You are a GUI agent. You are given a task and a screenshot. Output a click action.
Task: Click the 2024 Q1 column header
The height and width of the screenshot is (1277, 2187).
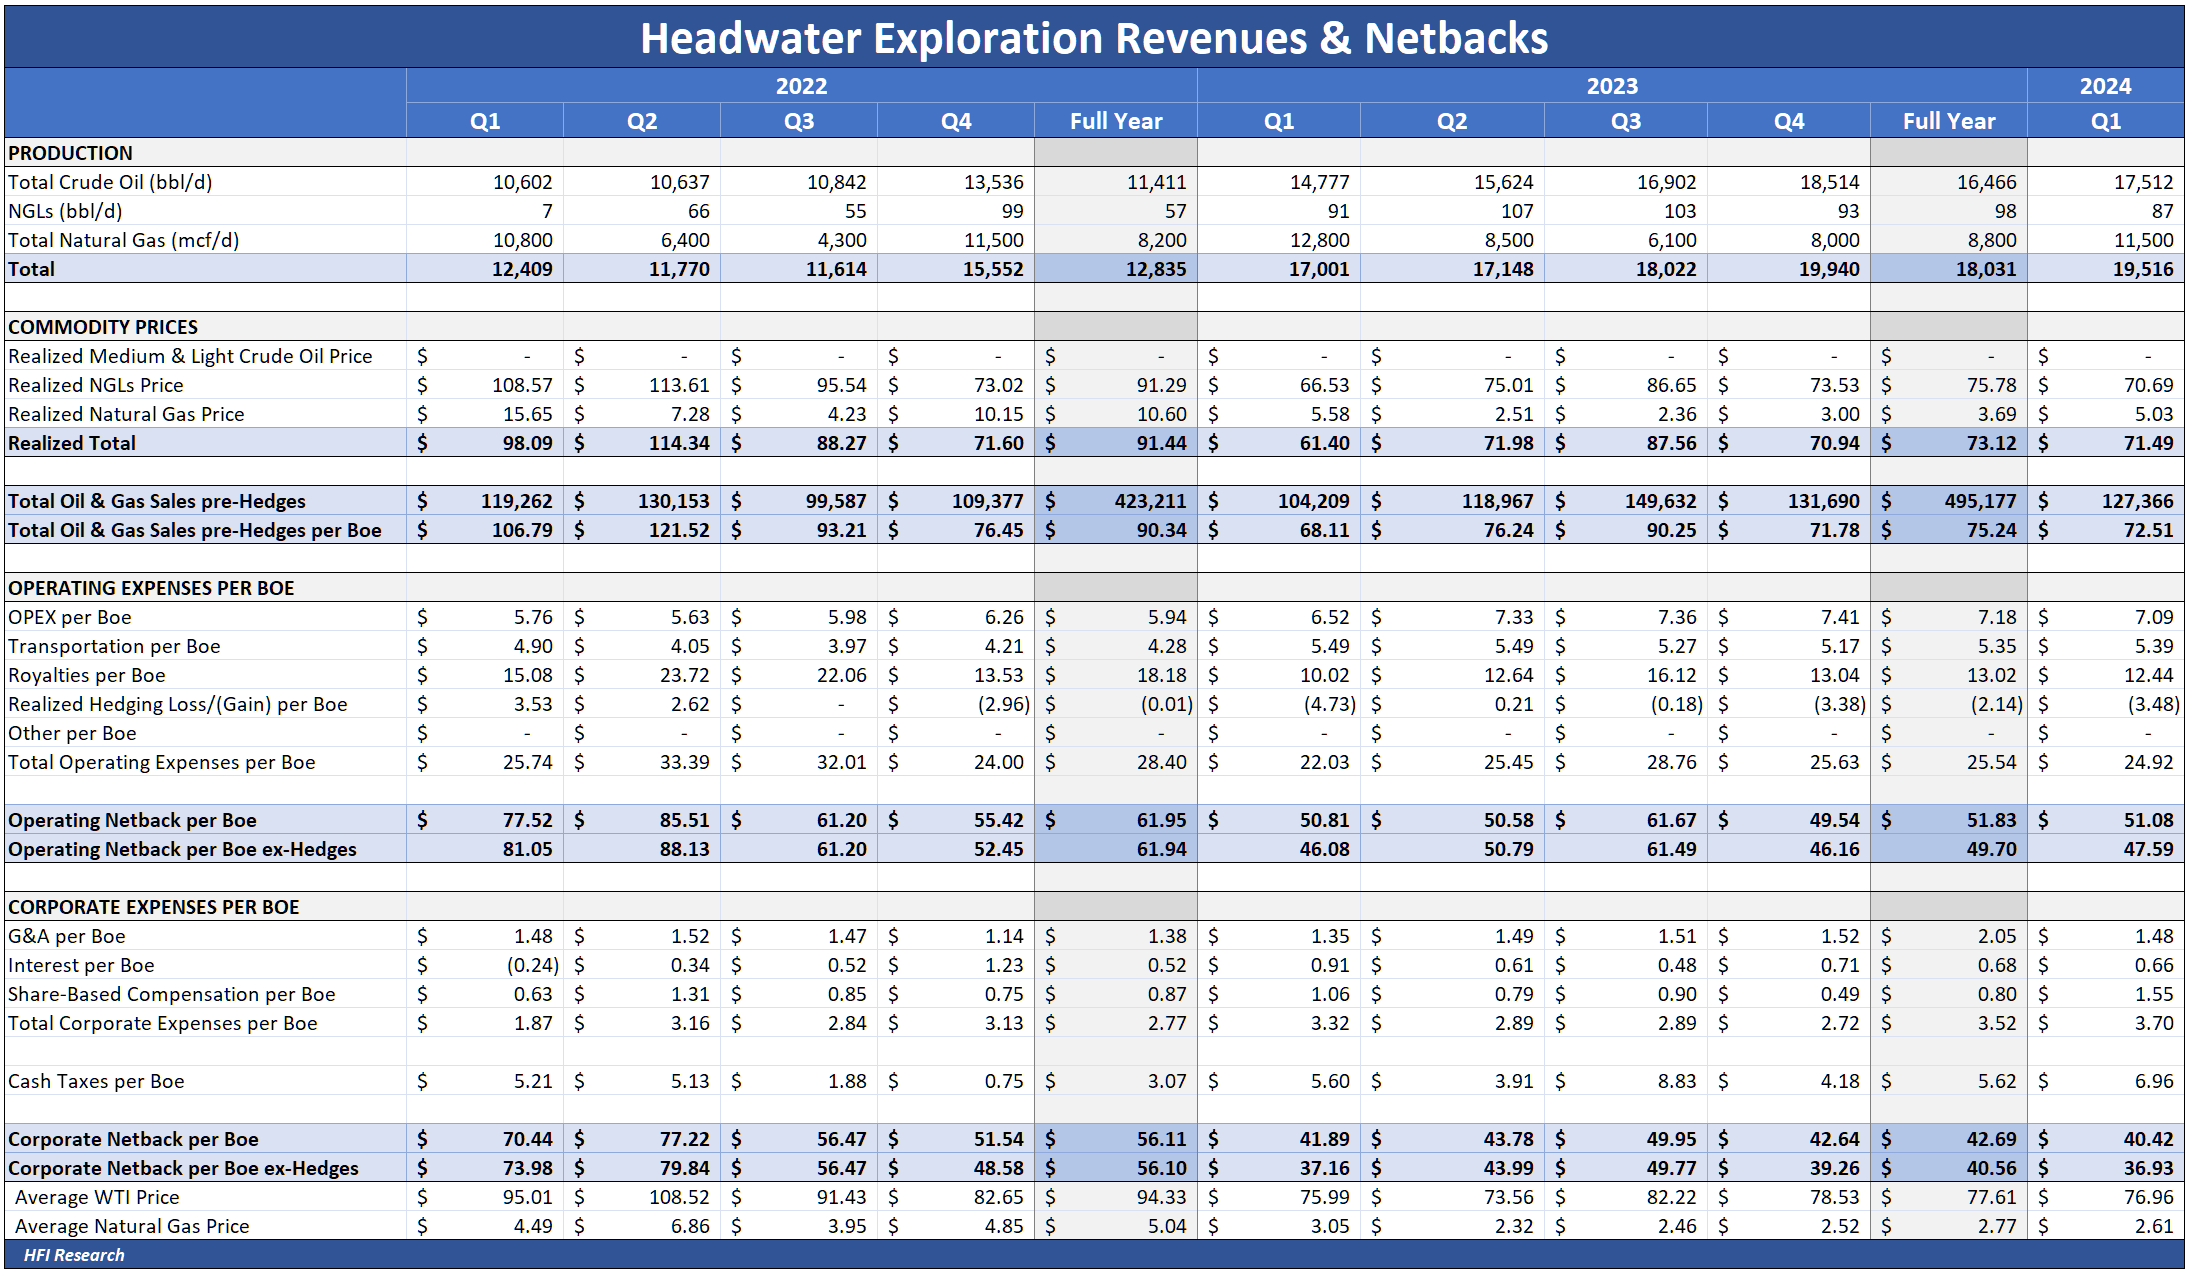point(2106,120)
